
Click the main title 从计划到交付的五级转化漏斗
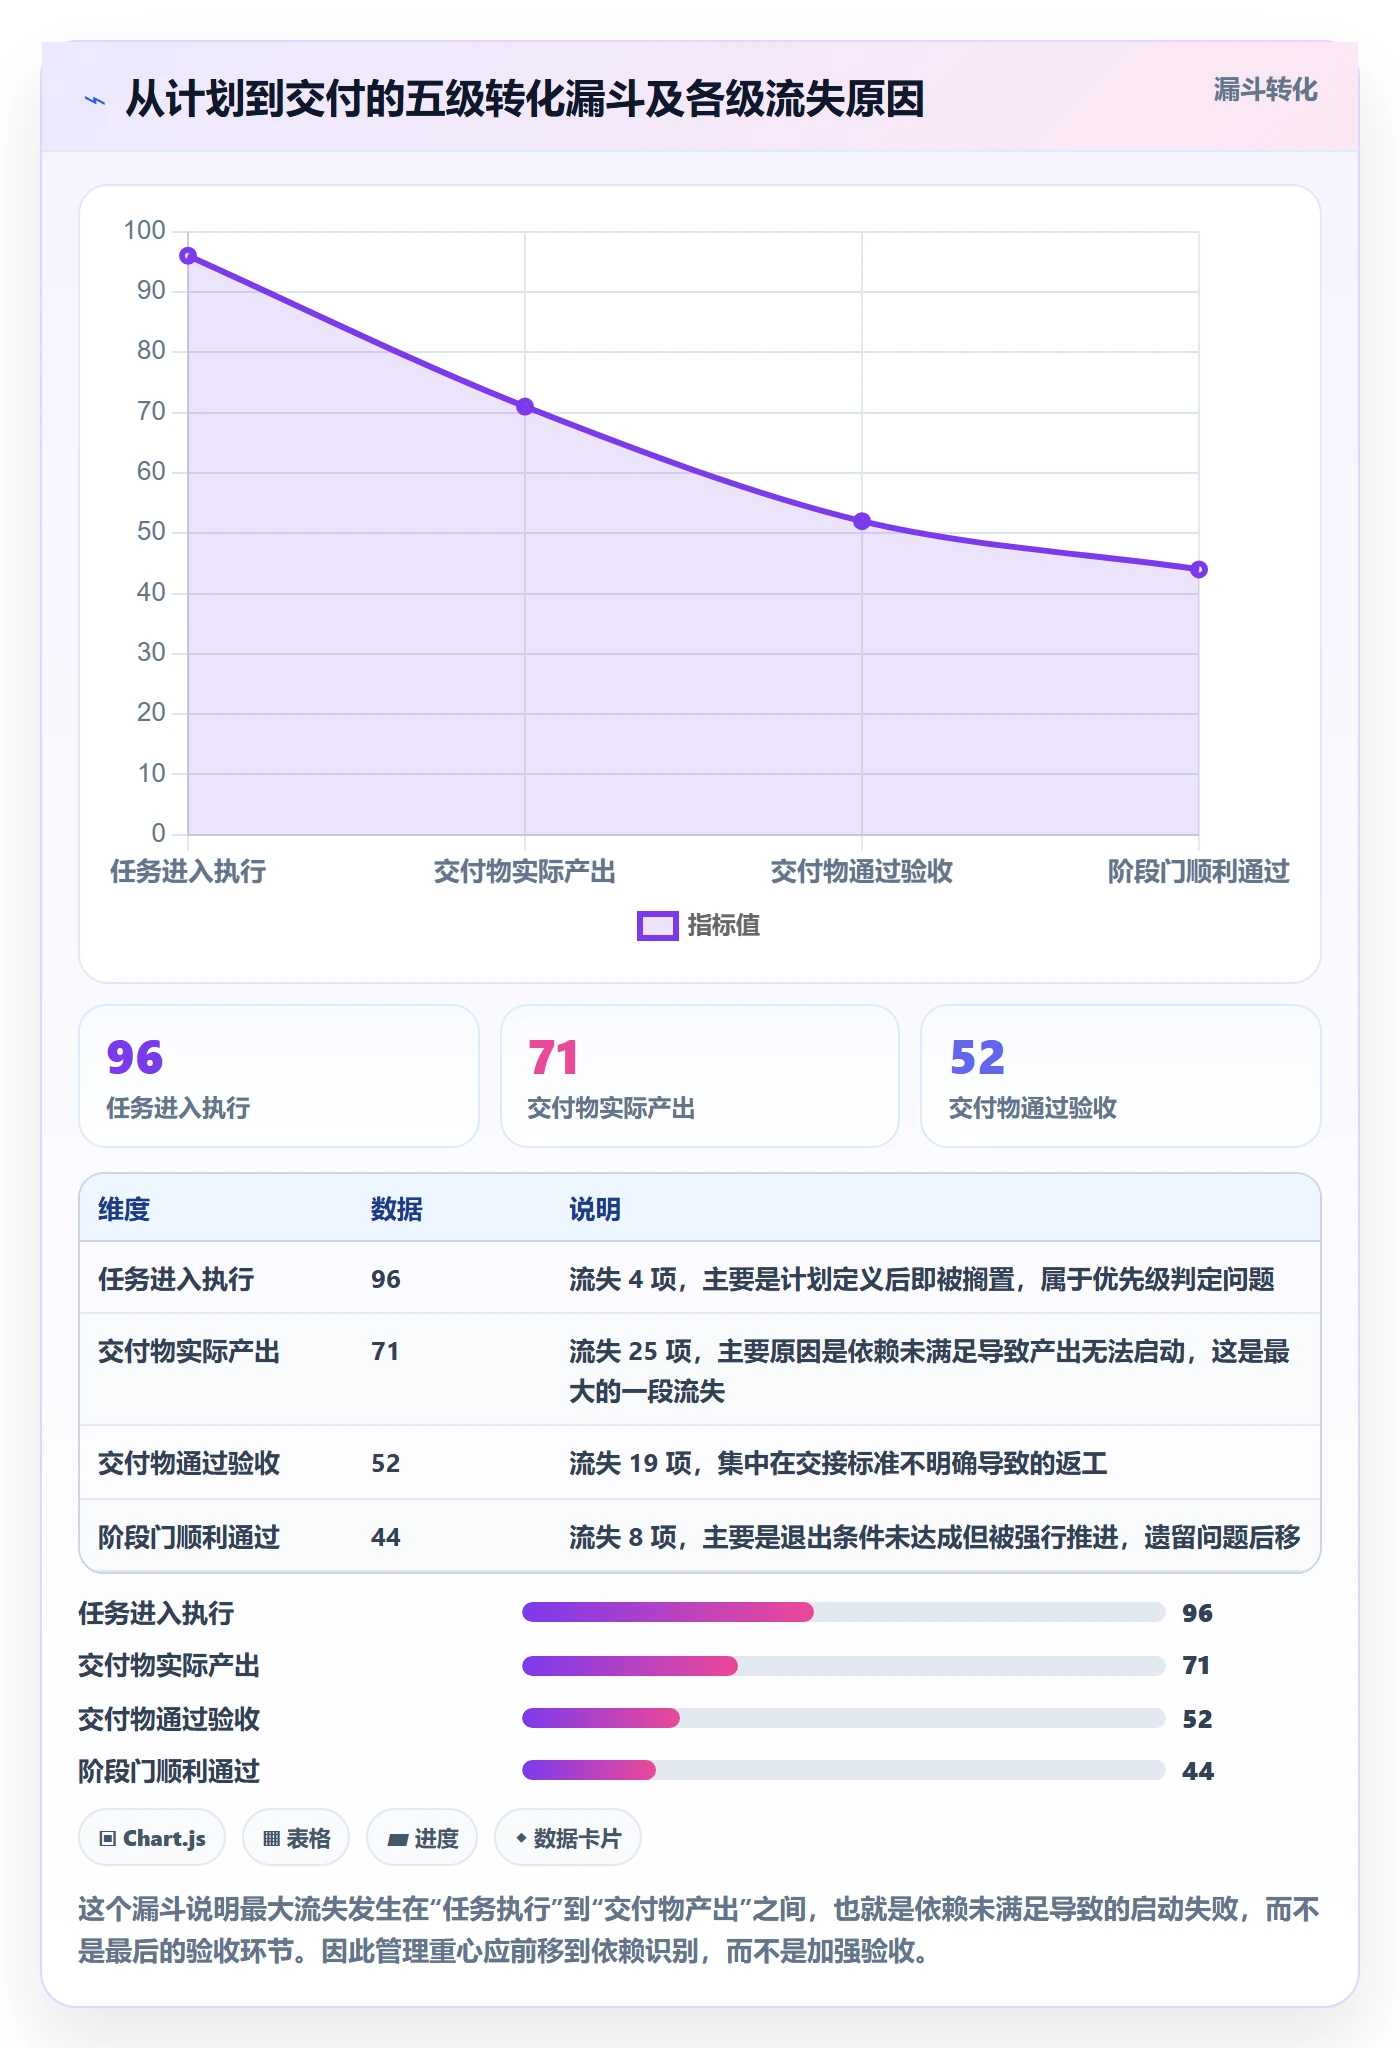(524, 100)
